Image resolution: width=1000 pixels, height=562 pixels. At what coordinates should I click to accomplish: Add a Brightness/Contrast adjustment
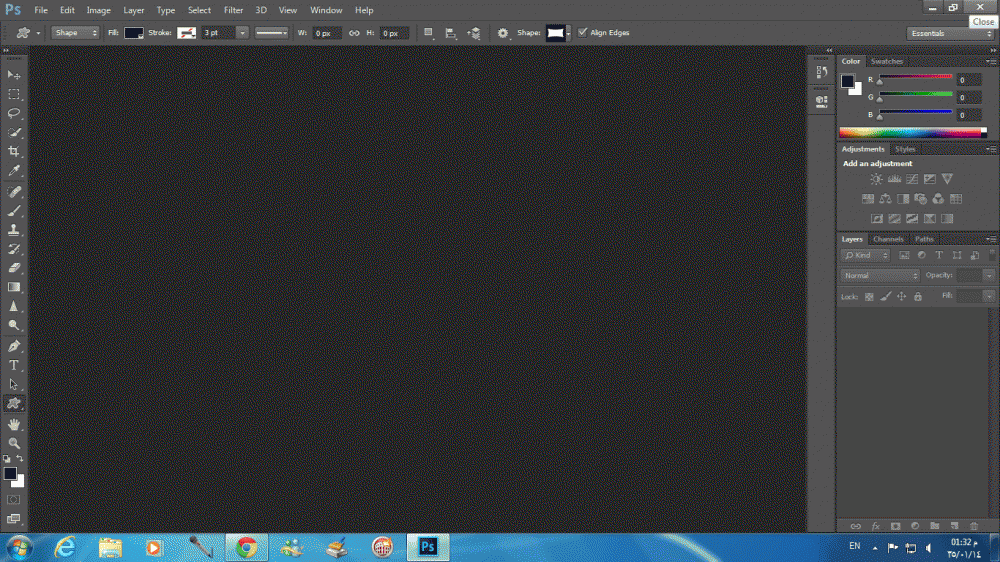coord(876,179)
